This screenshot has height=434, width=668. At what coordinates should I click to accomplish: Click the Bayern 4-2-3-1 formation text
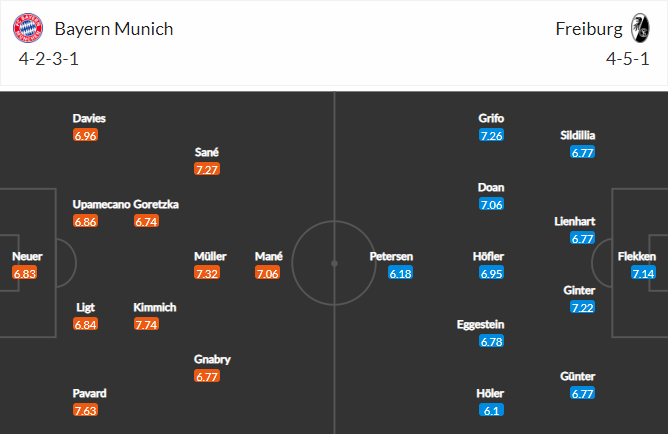pyautogui.click(x=49, y=59)
